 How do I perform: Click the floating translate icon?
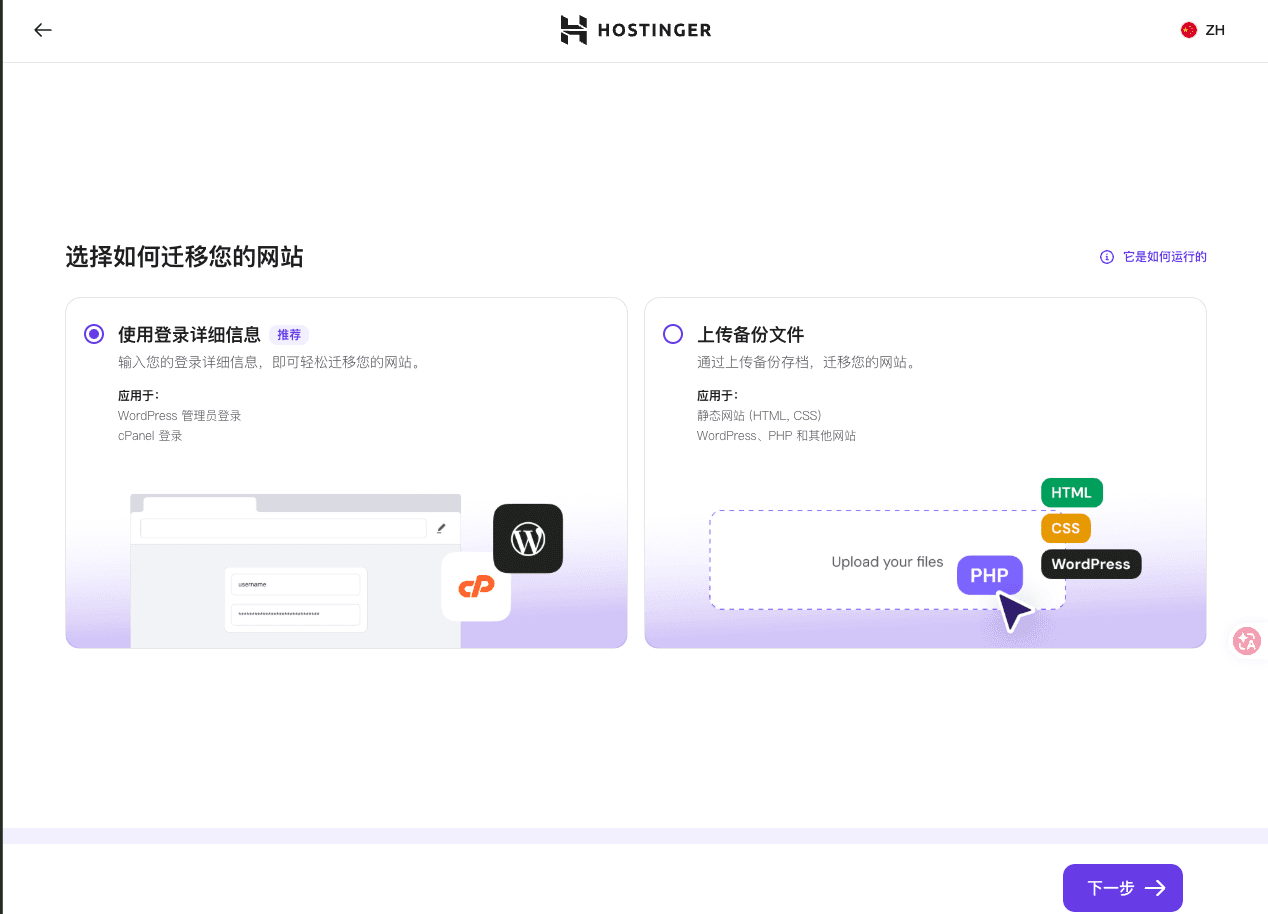click(x=1247, y=641)
